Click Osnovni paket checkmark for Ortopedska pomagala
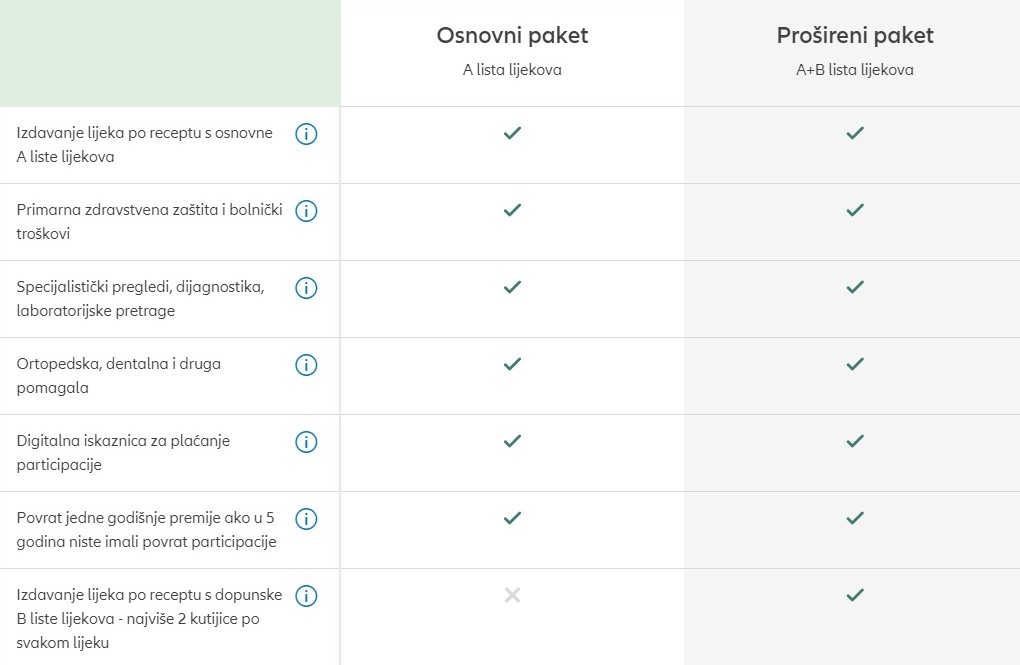 tap(512, 364)
